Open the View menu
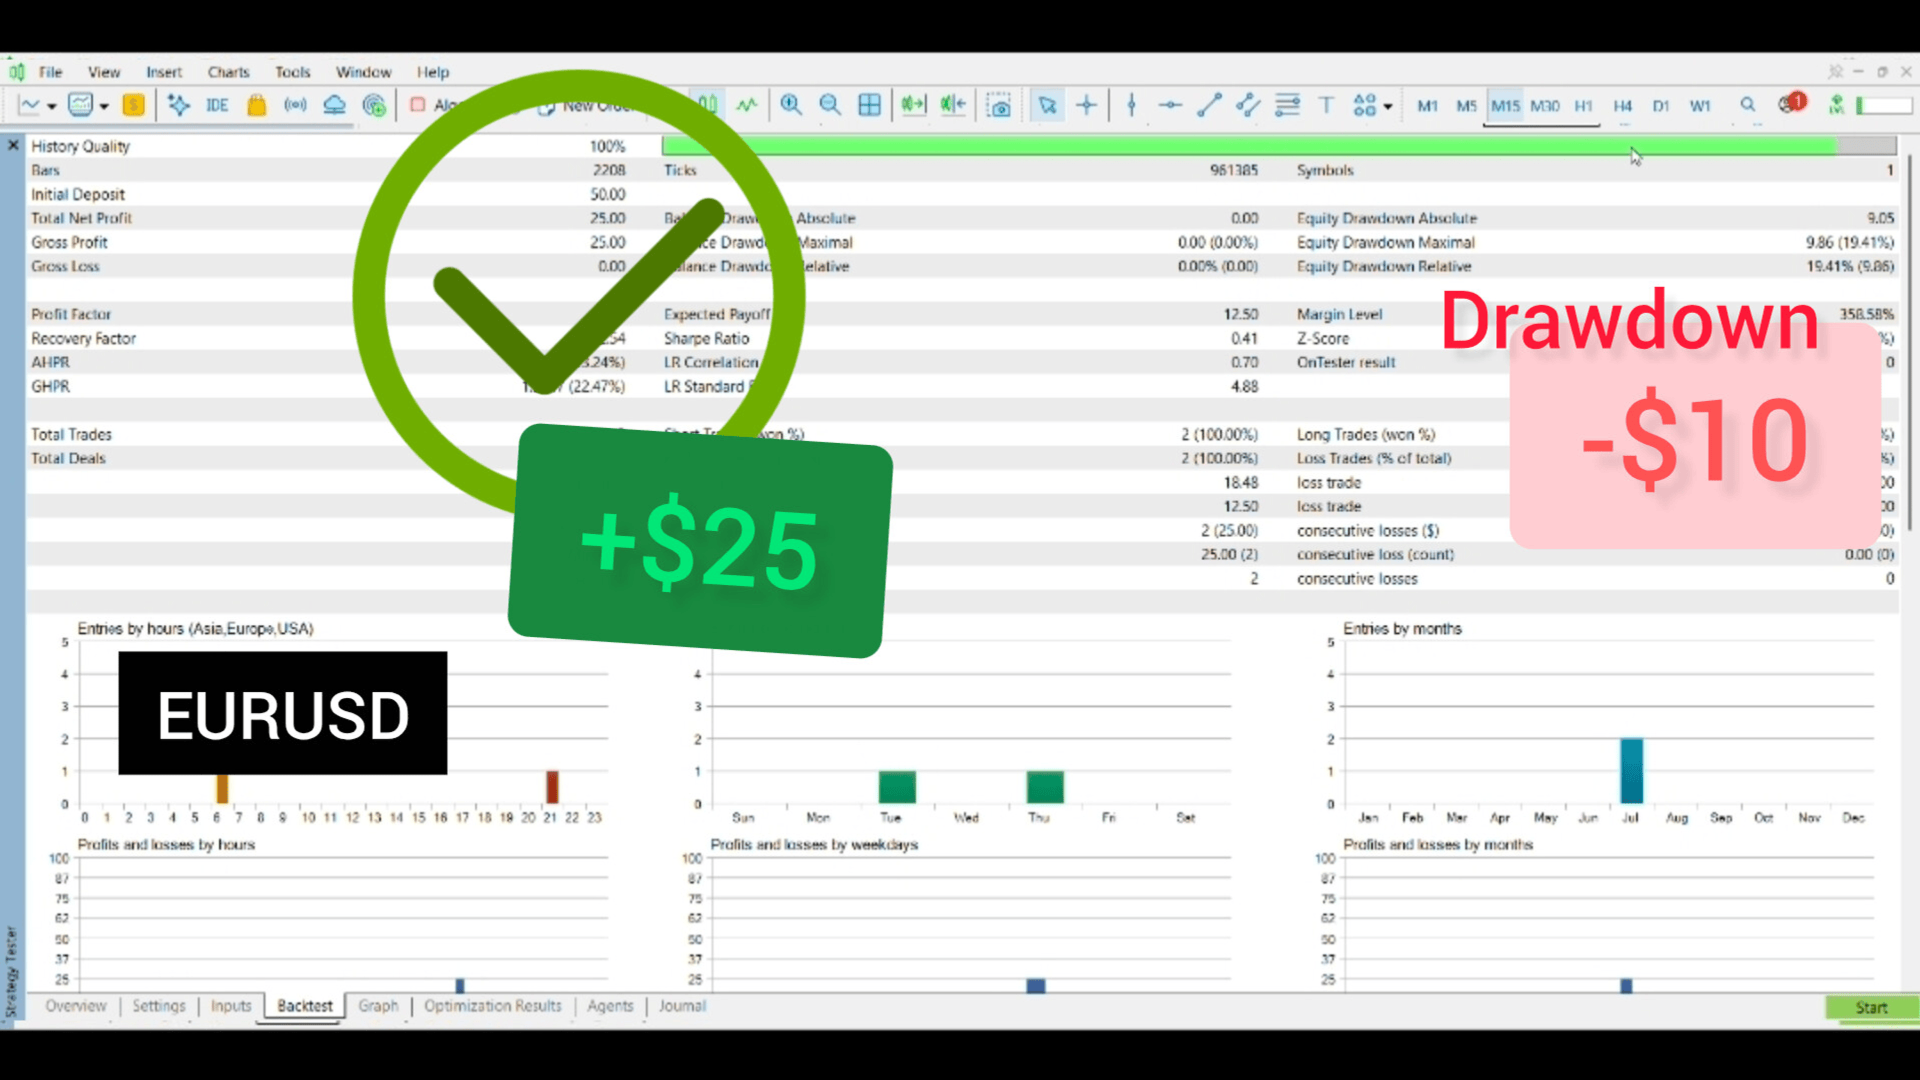The width and height of the screenshot is (1920, 1080). [x=104, y=72]
